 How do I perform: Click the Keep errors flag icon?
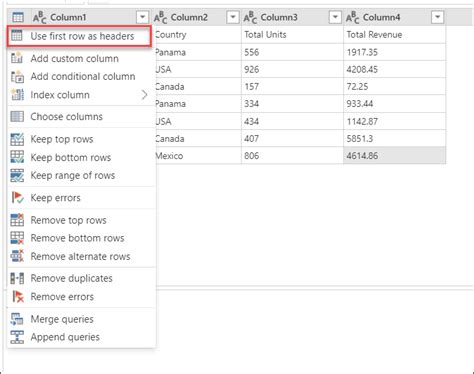click(x=17, y=198)
